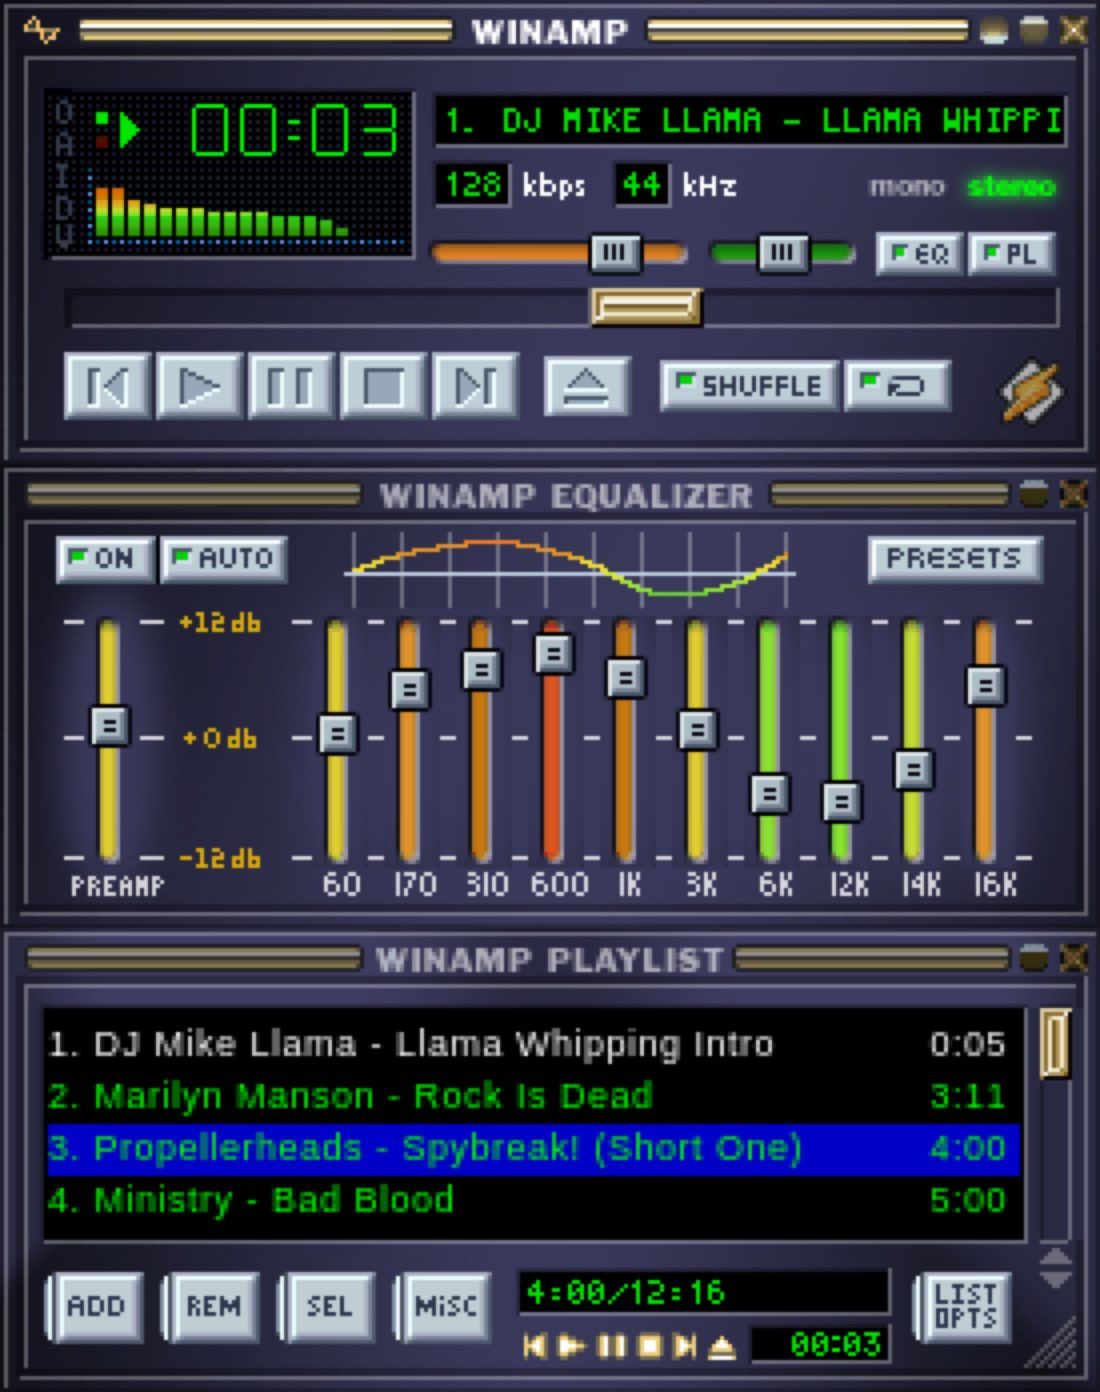This screenshot has height=1392, width=1100.
Task: Open a file with the Eject button
Action: [x=588, y=387]
